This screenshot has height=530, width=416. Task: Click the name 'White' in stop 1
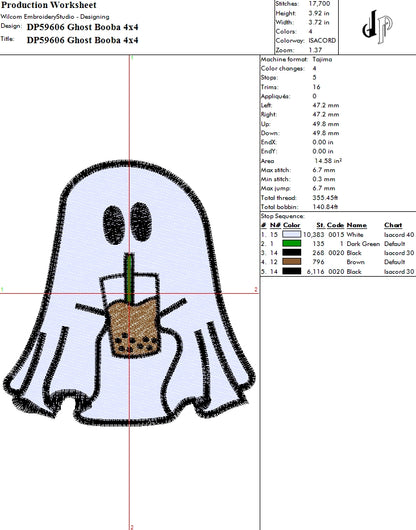355,234
